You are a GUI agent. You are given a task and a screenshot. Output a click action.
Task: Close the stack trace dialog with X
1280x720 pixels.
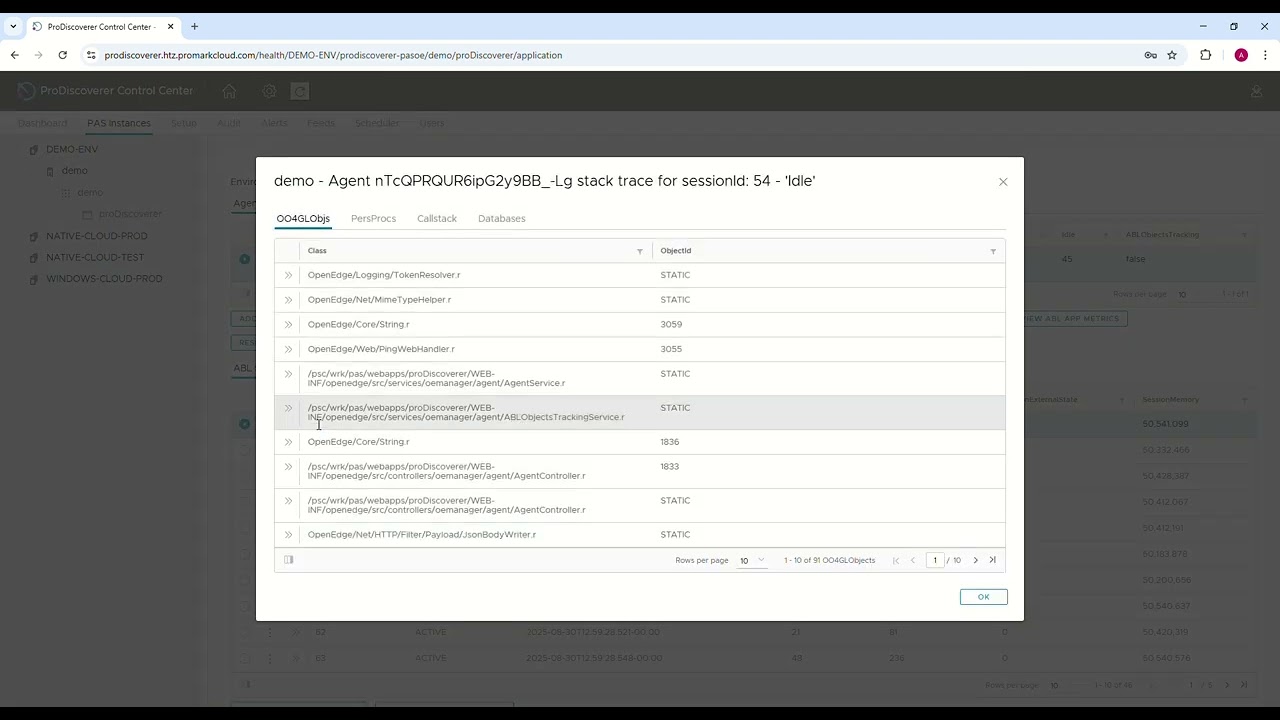(x=1003, y=182)
